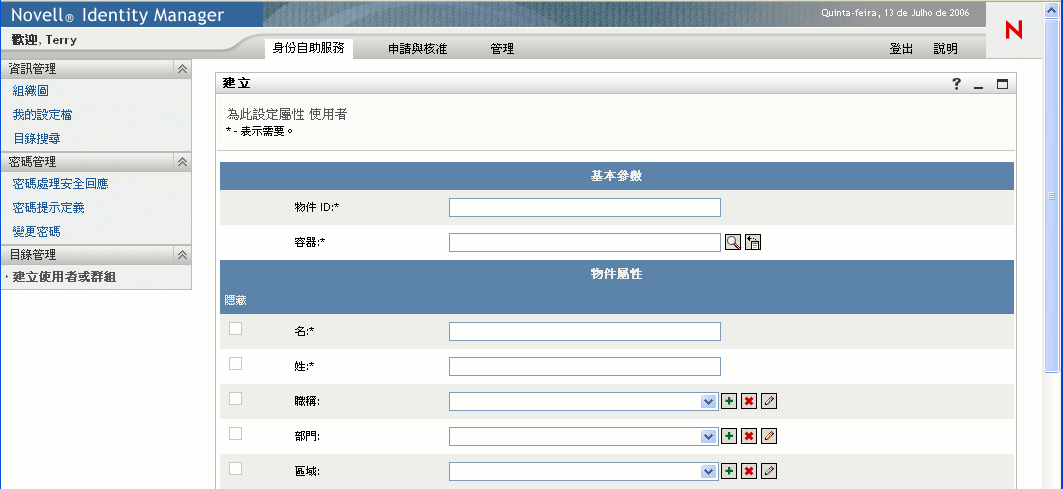
Task: Click the 容器 input field
Action: coord(584,242)
